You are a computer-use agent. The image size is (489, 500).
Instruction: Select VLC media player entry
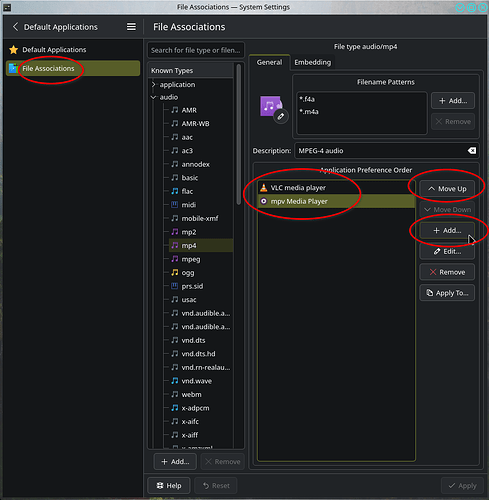[x=336, y=188]
